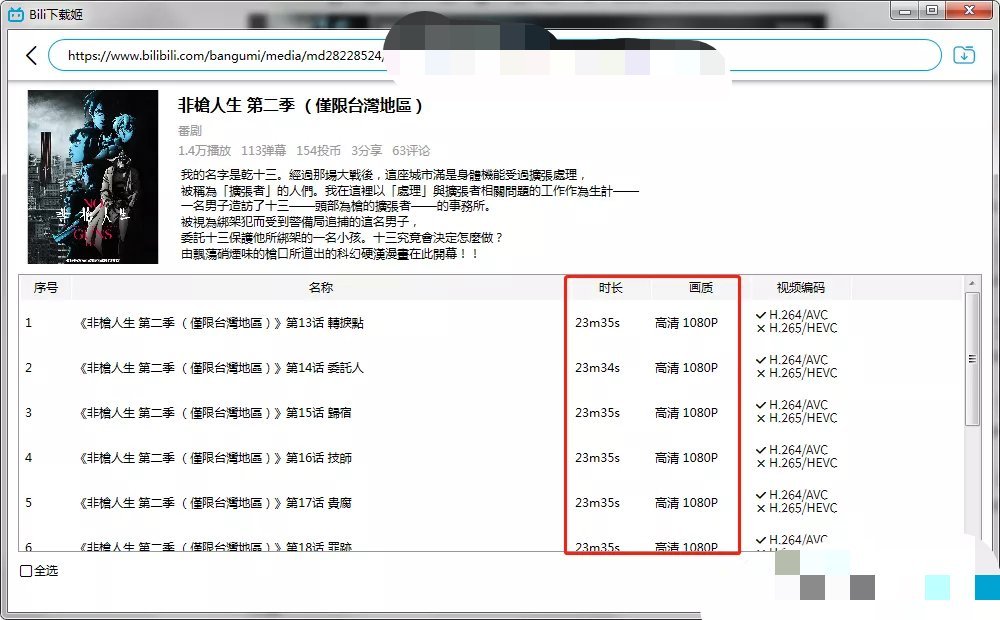
Task: Choose H.265/HEVC codec for row 2
Action: (x=797, y=373)
